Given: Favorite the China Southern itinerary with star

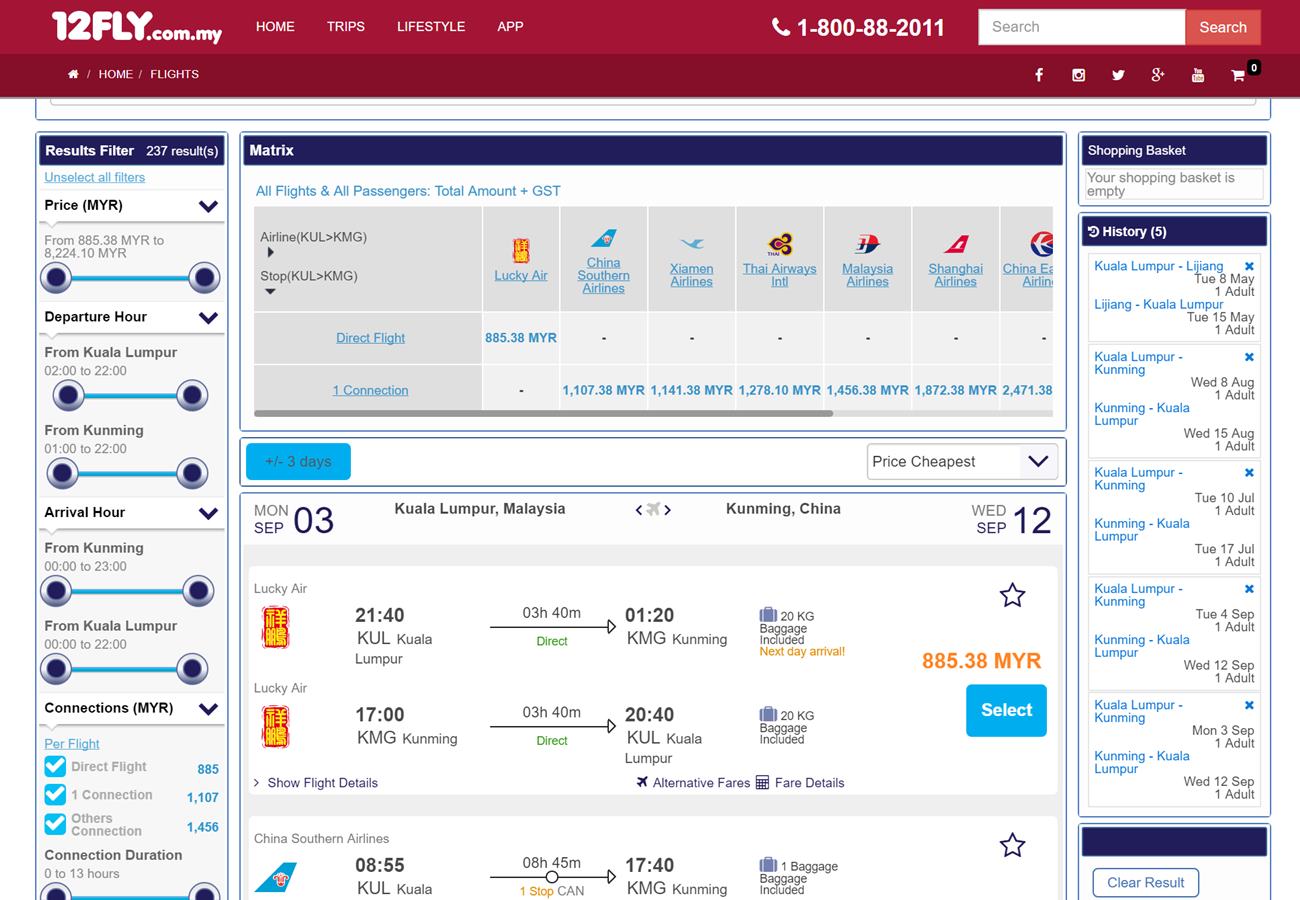Looking at the screenshot, I should coord(1012,845).
